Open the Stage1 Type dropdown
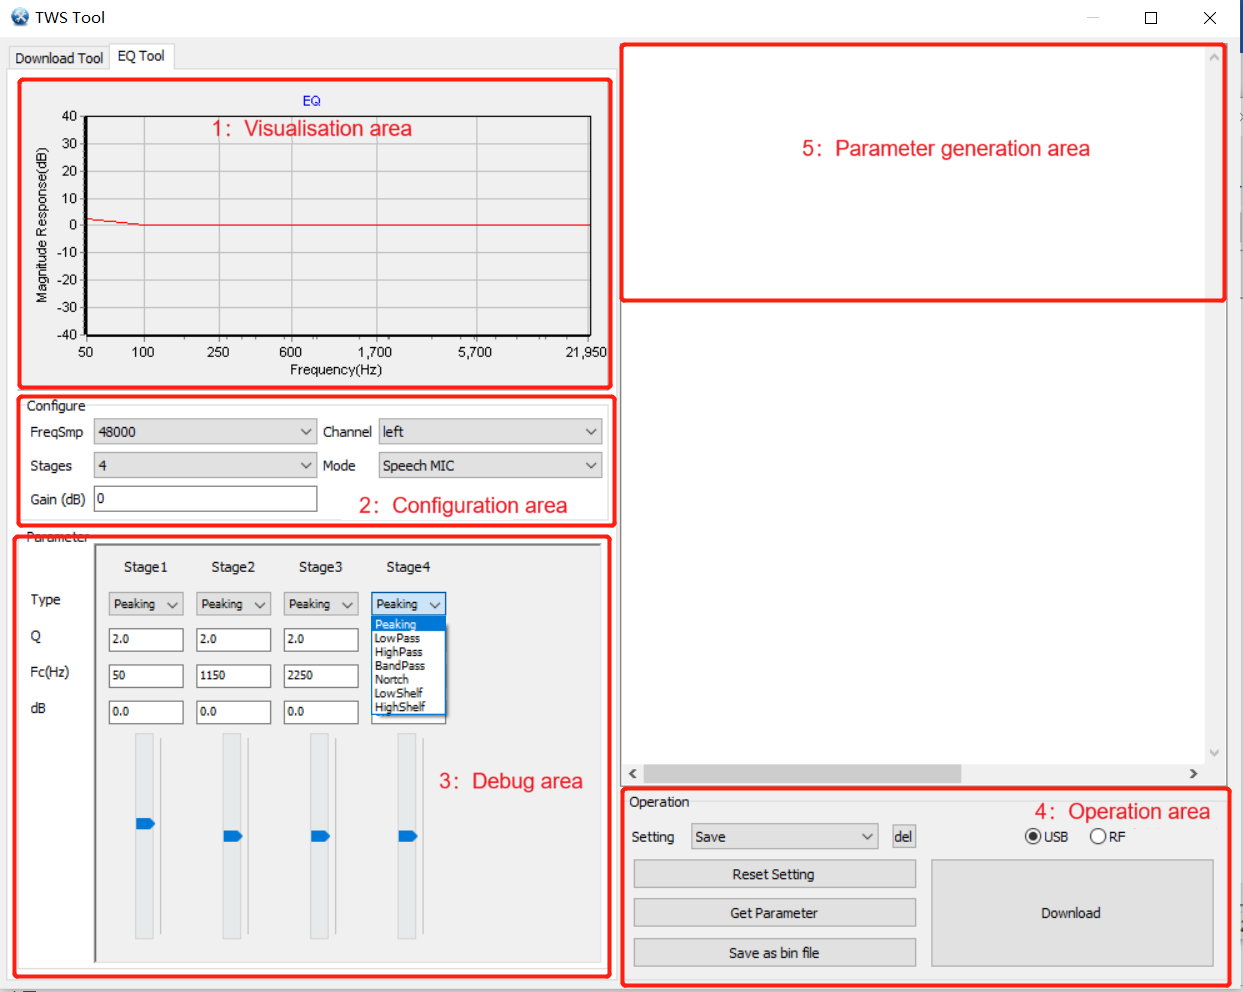The height and width of the screenshot is (992, 1243). 146,604
